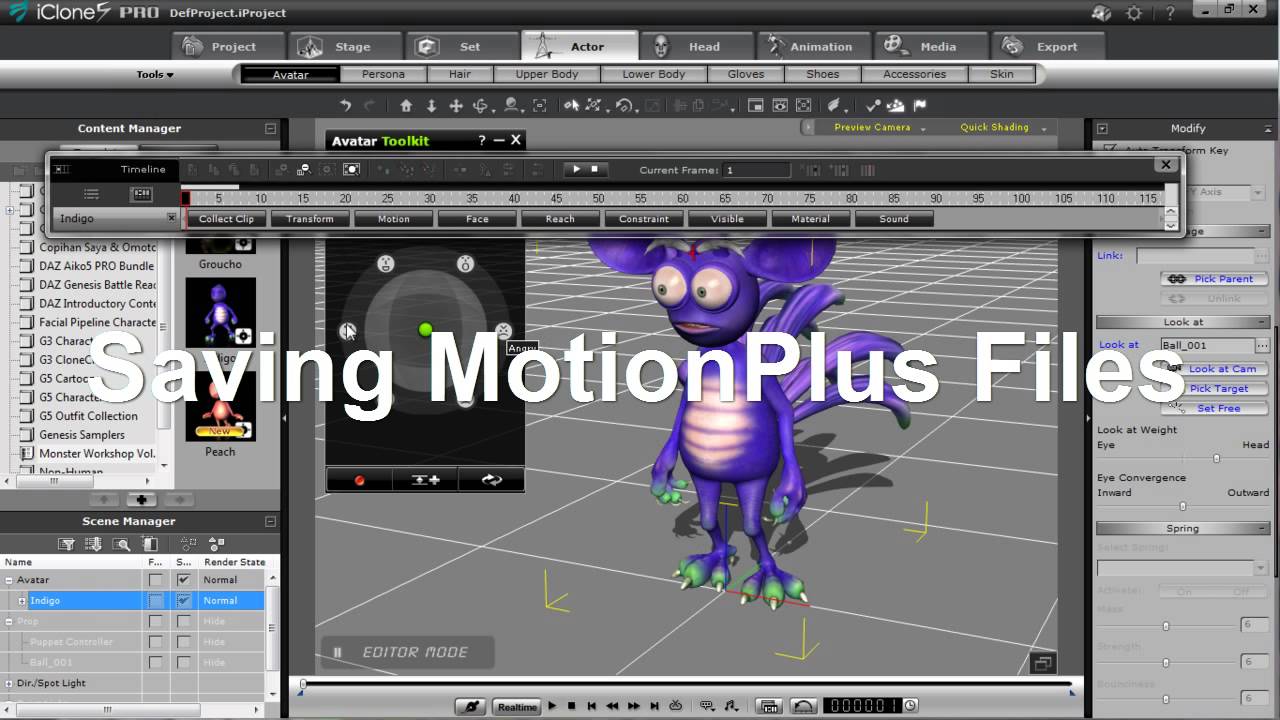
Task: Click Stop in the bottom playback bar
Action: 571,706
